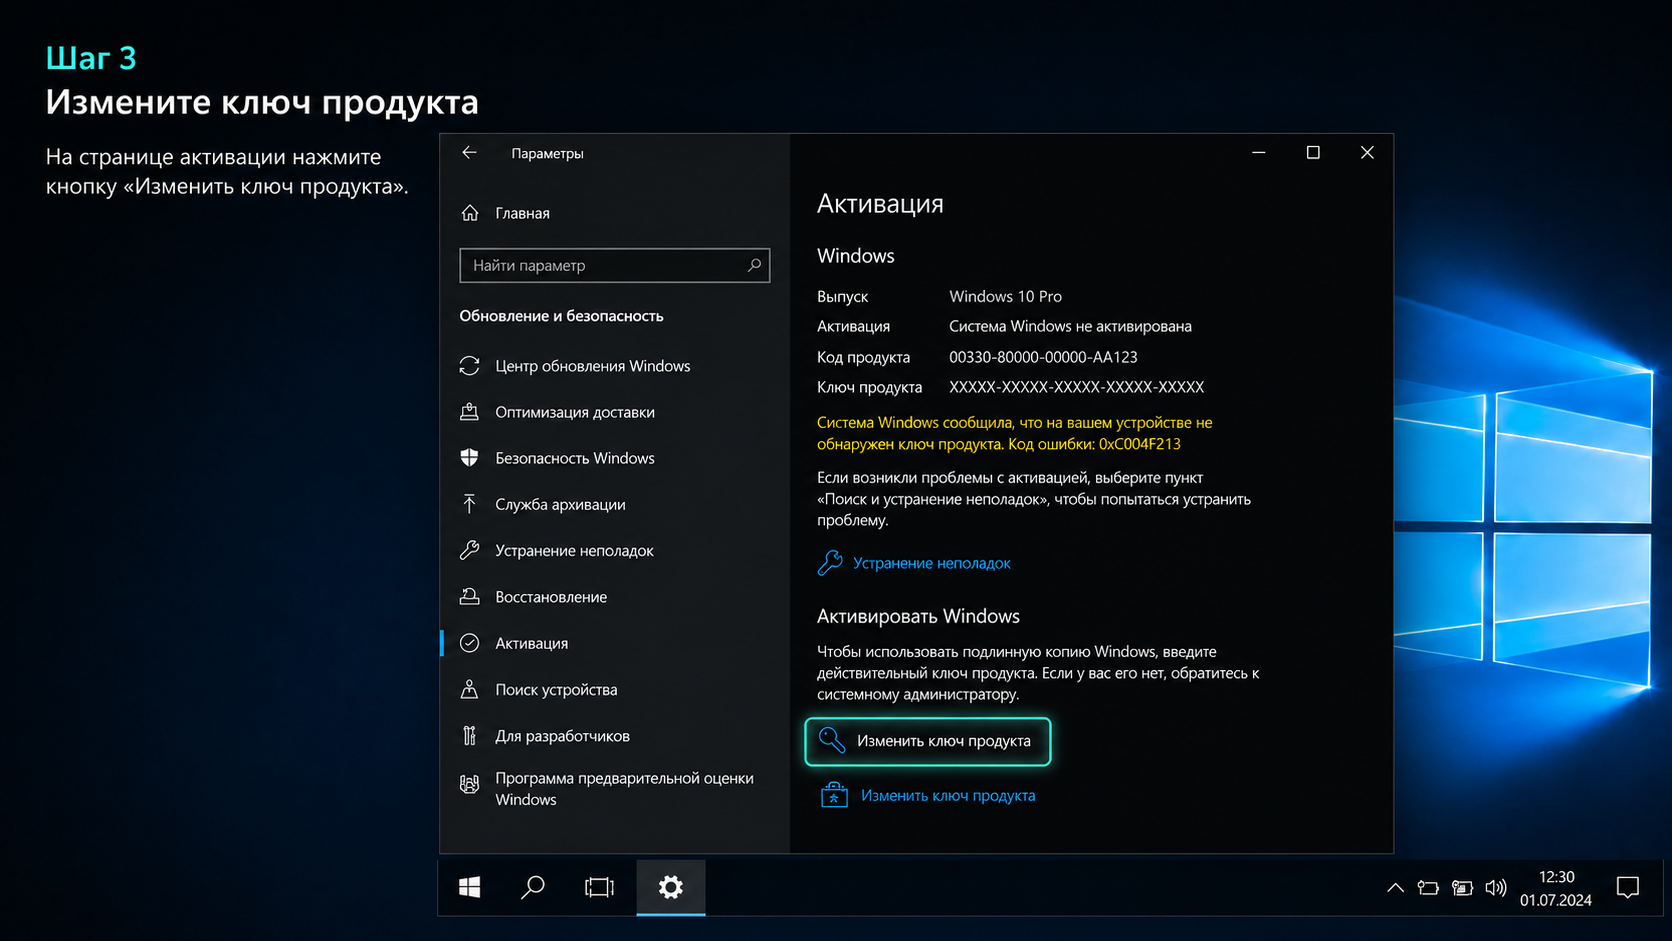This screenshot has height=941, width=1672.
Task: Click the yellow error message 0xC004F213
Action: tap(1014, 433)
